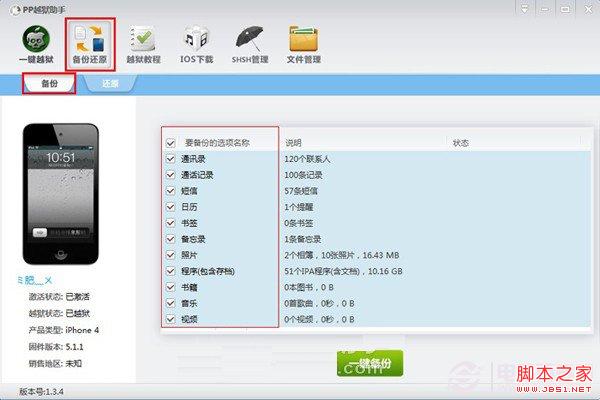This screenshot has height=400, width=600.
Task: Click the 版本号:1.3.4 status bar text
Action: pyautogui.click(x=41, y=392)
